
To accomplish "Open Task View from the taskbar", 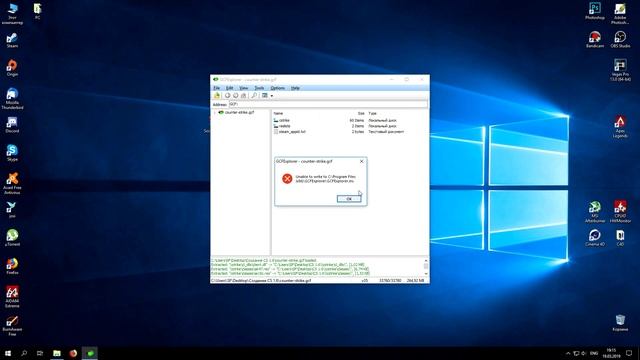I will (x=40, y=353).
